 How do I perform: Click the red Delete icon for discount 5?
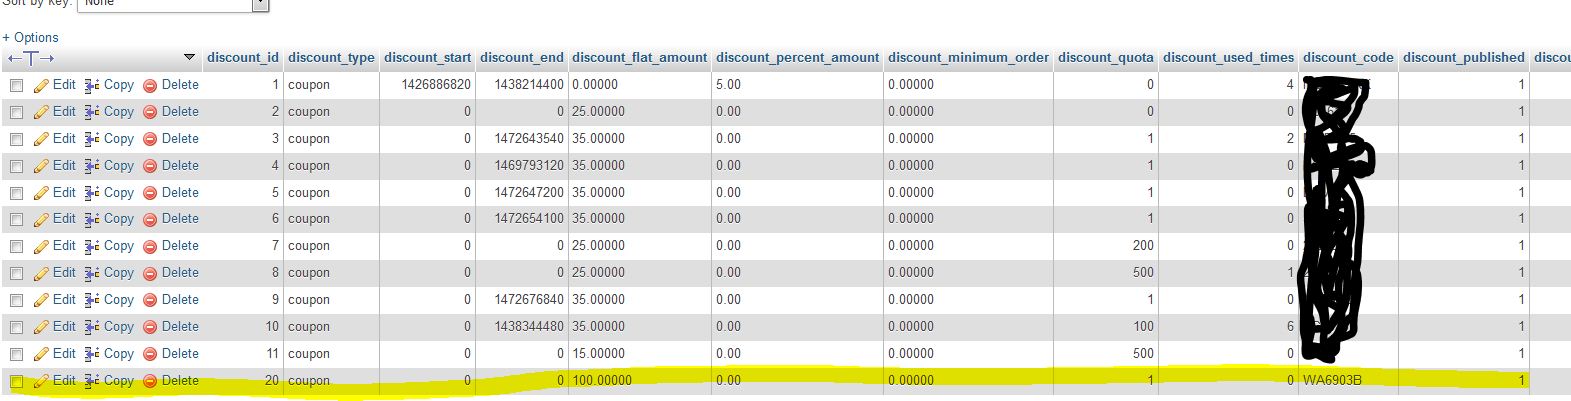click(150, 193)
